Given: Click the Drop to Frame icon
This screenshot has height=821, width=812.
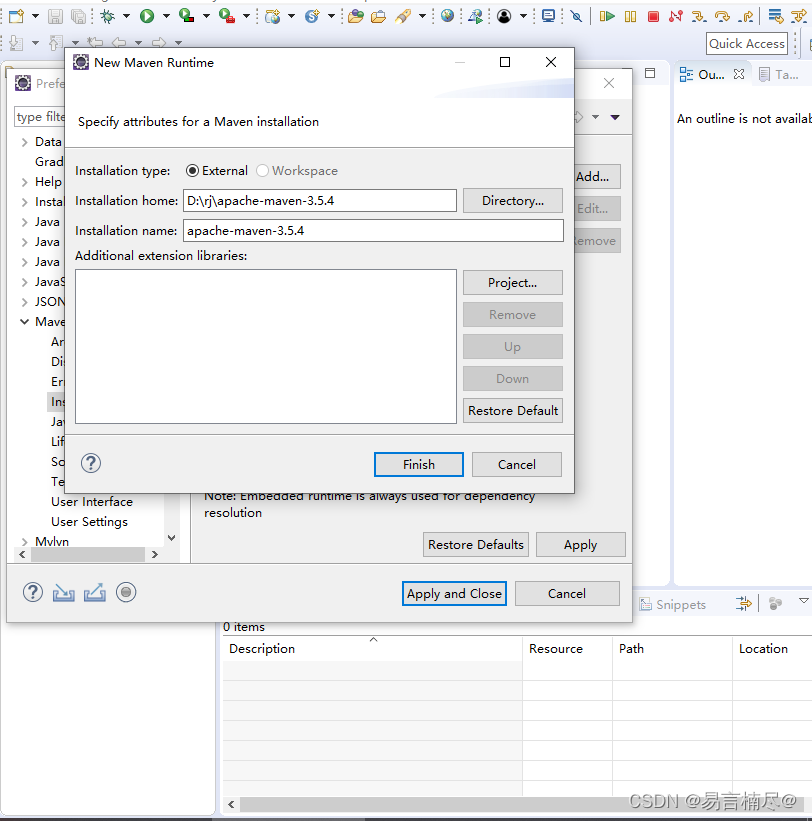Looking at the screenshot, I should coord(775,17).
